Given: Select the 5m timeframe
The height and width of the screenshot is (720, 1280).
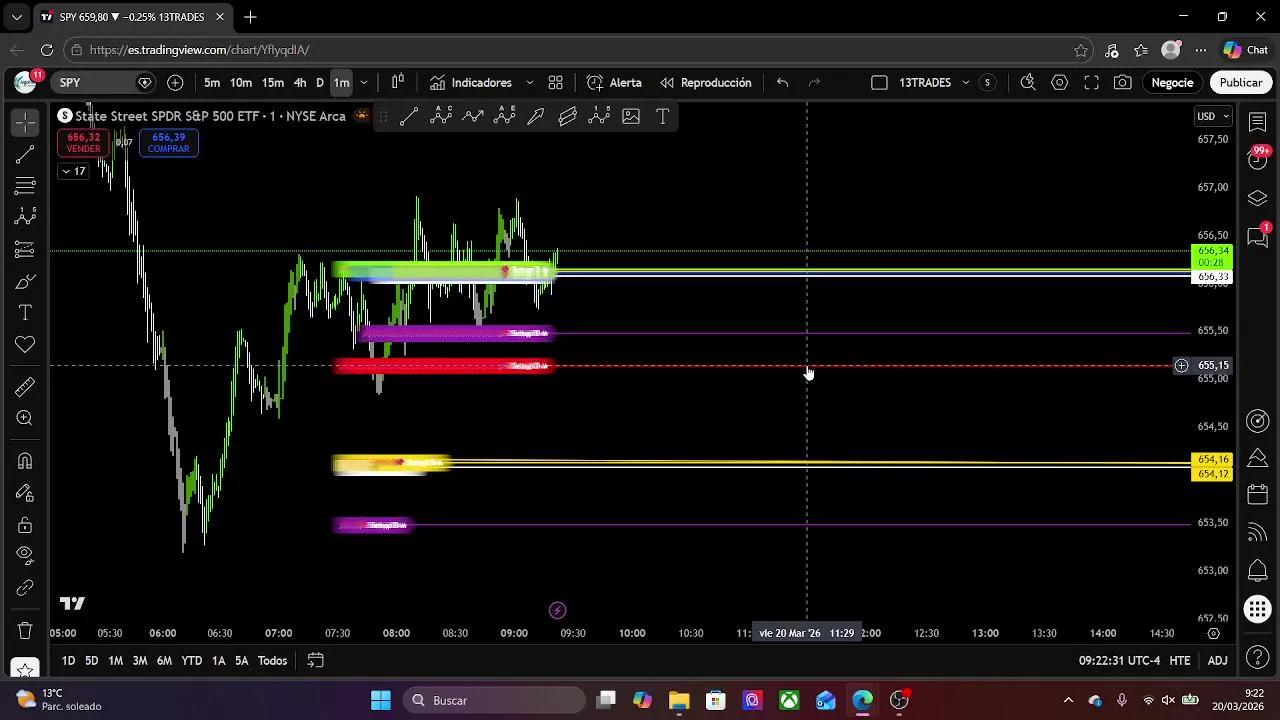Looking at the screenshot, I should pyautogui.click(x=212, y=82).
